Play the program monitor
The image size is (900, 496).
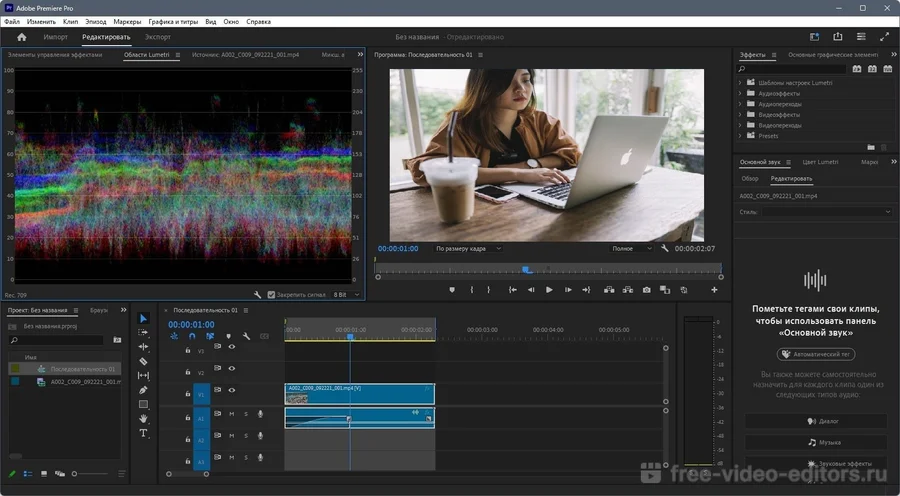[549, 290]
